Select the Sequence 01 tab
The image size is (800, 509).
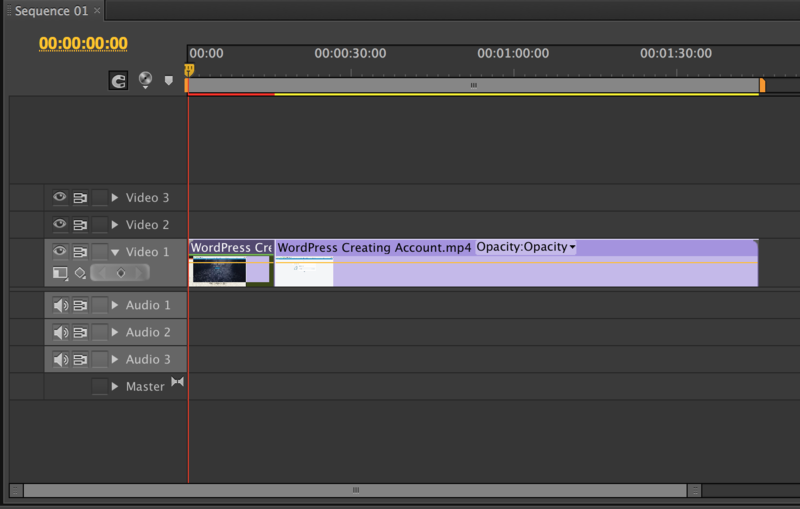pyautogui.click(x=50, y=11)
